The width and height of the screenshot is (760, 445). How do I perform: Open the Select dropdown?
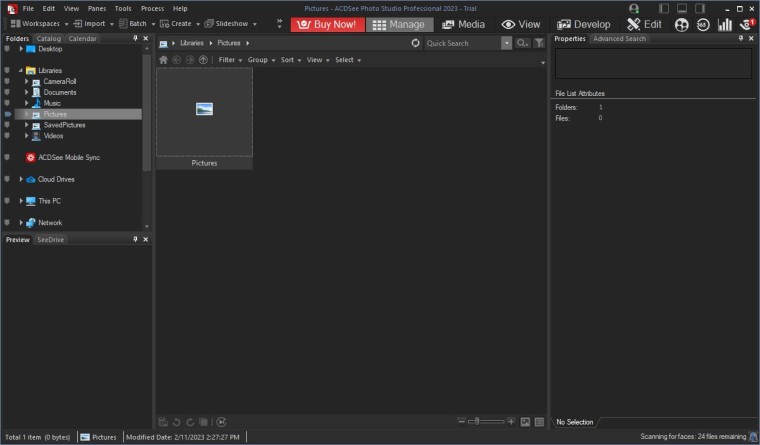point(348,60)
